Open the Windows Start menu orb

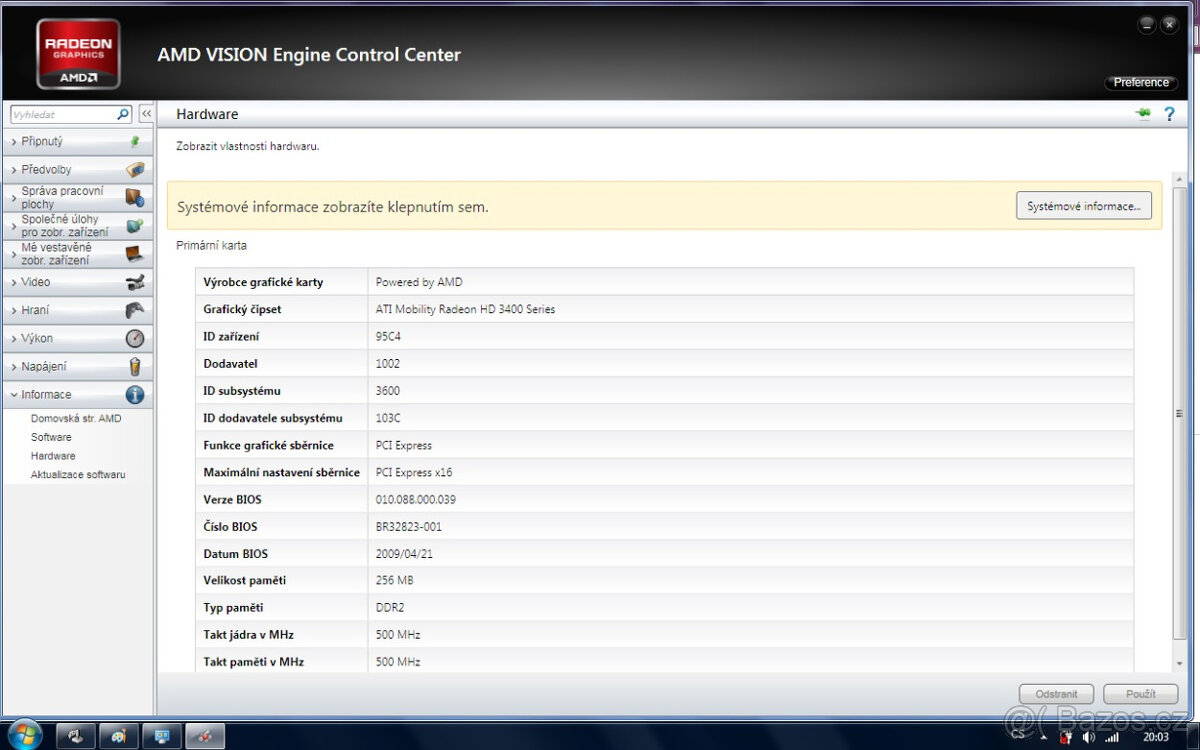(24, 735)
